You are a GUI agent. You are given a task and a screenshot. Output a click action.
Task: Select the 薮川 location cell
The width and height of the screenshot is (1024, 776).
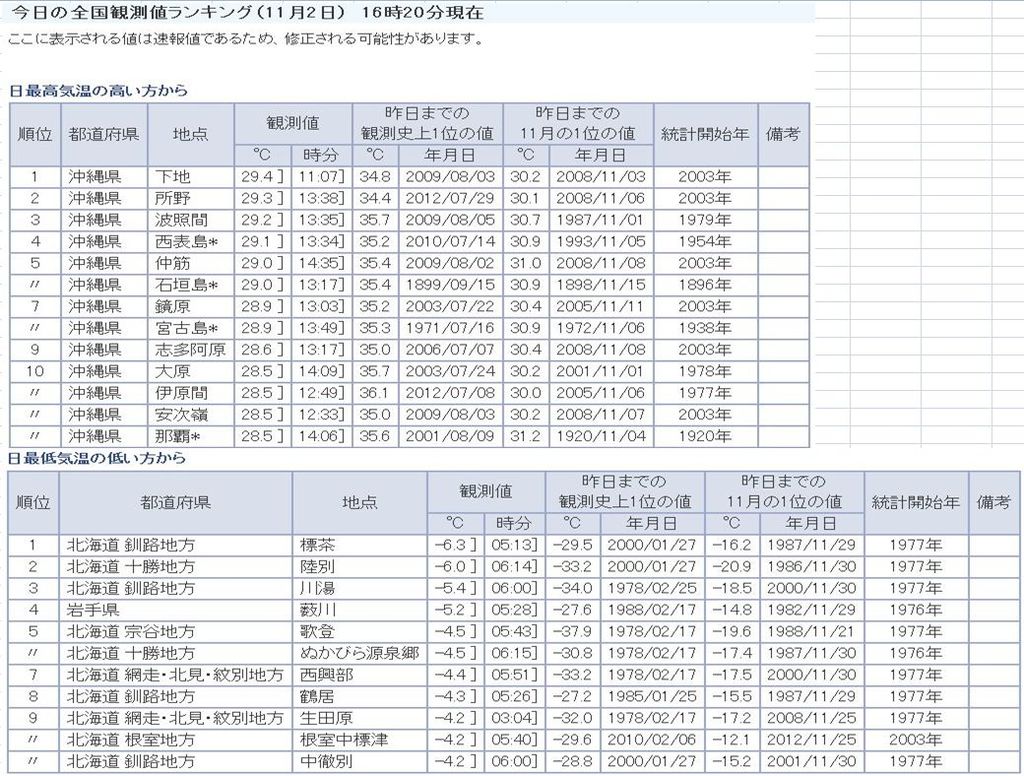[x=359, y=609]
